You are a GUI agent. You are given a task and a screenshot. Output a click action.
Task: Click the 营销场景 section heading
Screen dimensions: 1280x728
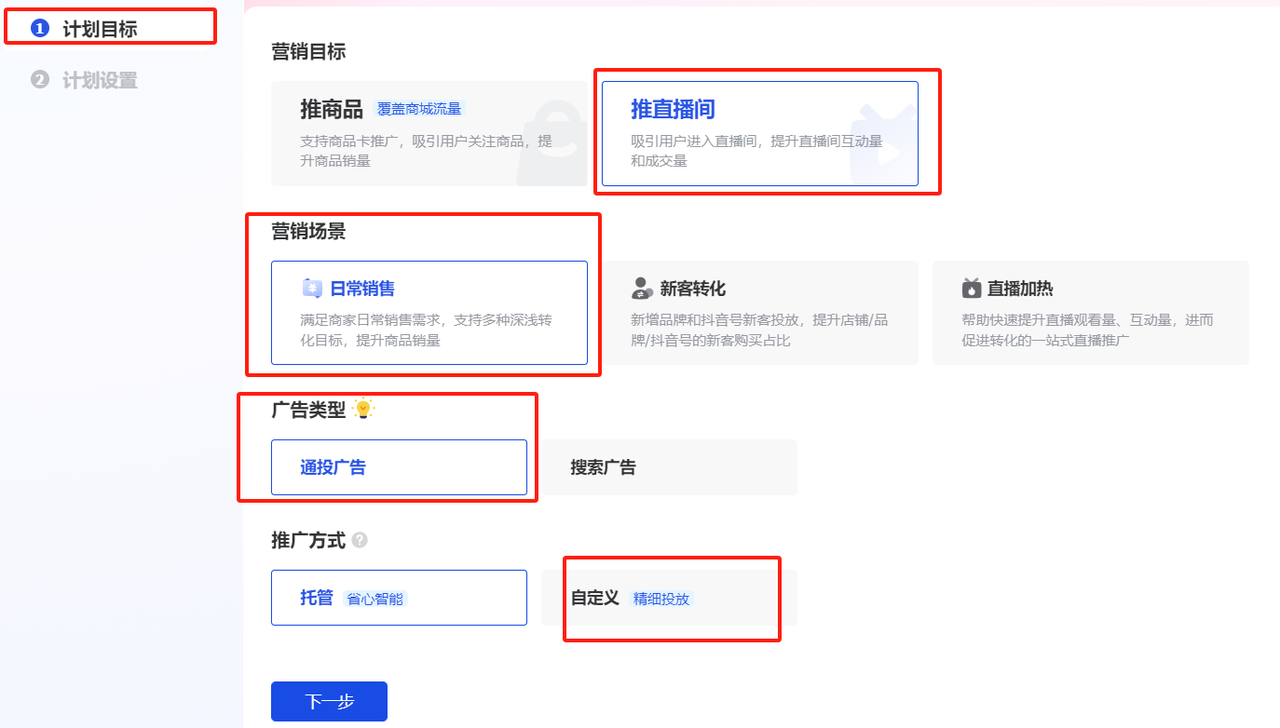pyautogui.click(x=309, y=231)
